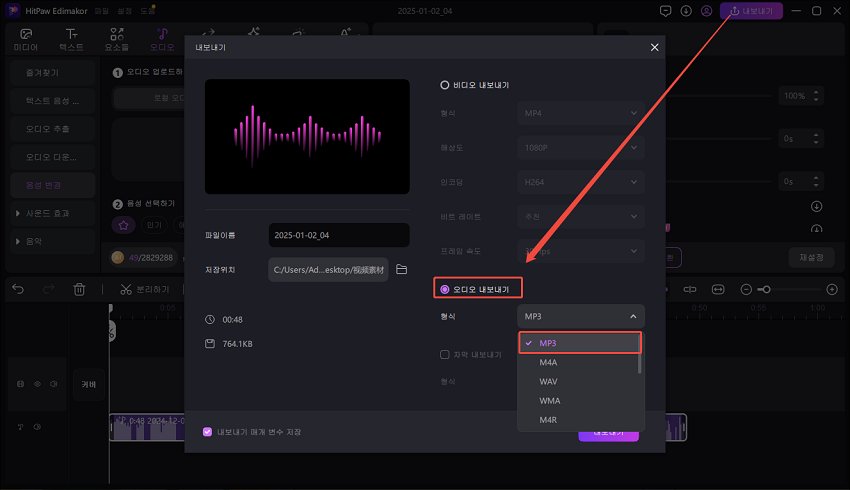Enable the 자막 내보내기 checkbox
Image resolution: width=850 pixels, height=490 pixels.
point(445,354)
